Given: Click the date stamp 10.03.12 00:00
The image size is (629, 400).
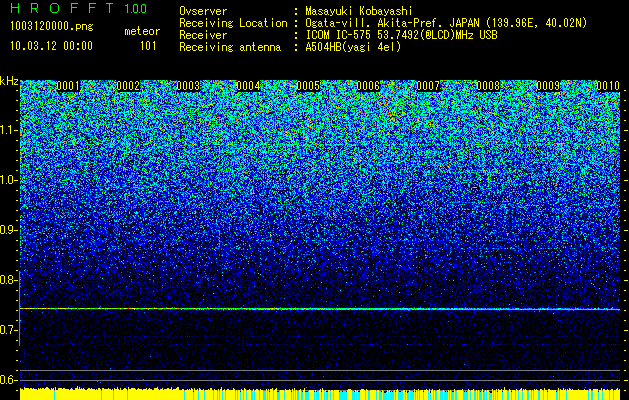Looking at the screenshot, I should [51, 46].
